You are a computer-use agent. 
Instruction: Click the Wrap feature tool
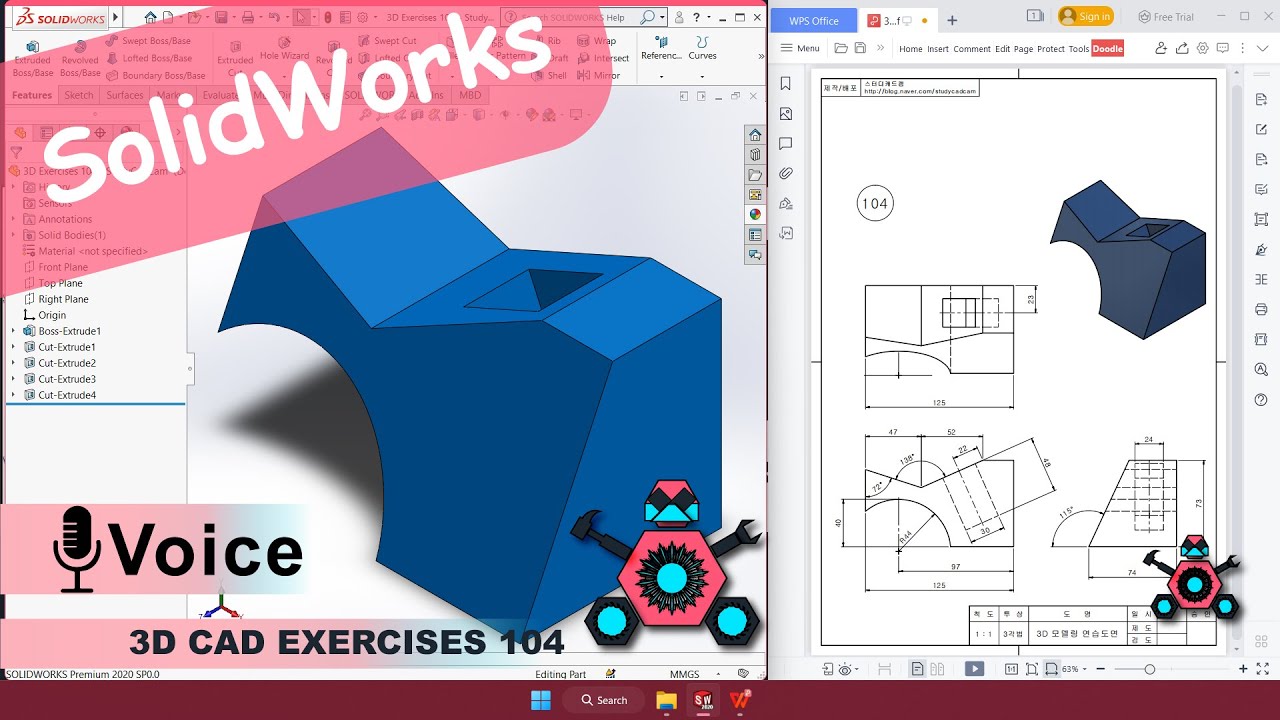coord(596,41)
